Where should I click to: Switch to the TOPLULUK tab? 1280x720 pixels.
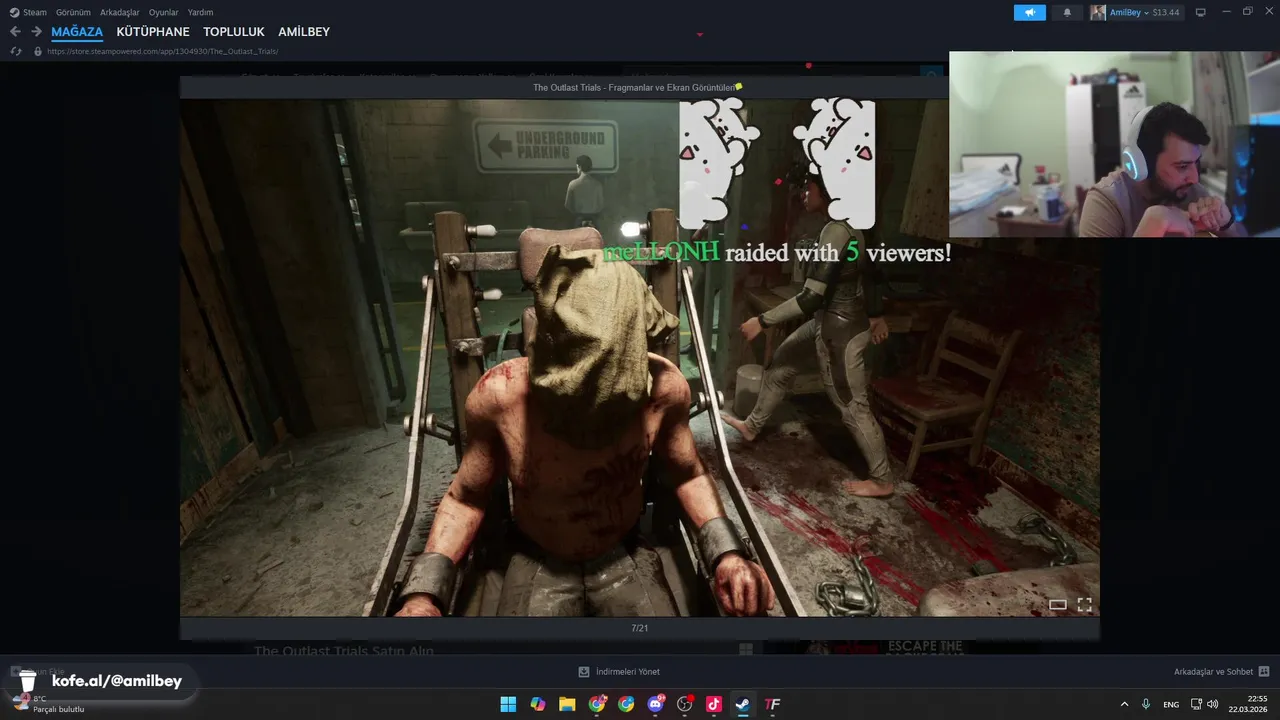[234, 32]
